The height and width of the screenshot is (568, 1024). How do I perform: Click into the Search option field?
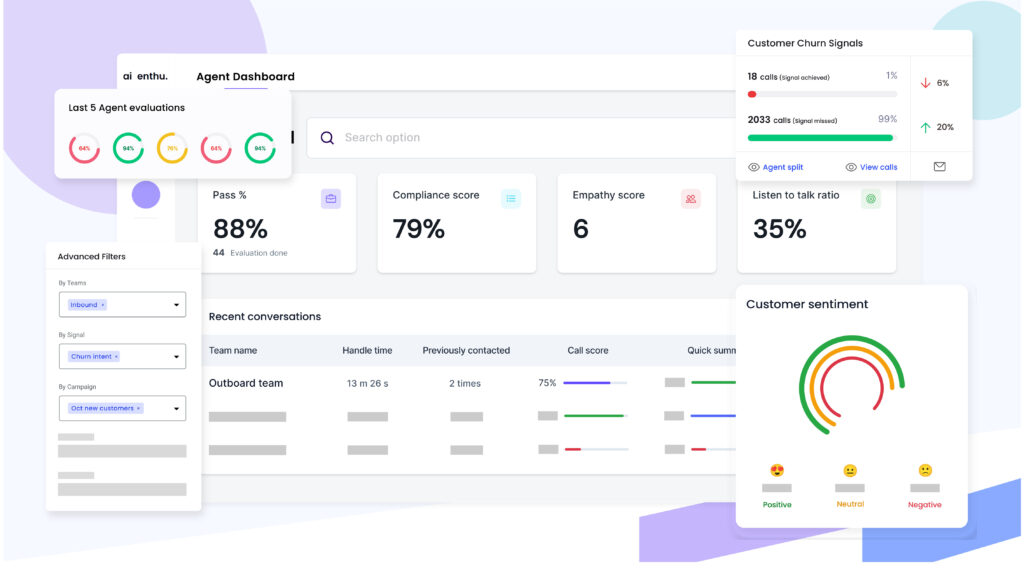click(522, 138)
